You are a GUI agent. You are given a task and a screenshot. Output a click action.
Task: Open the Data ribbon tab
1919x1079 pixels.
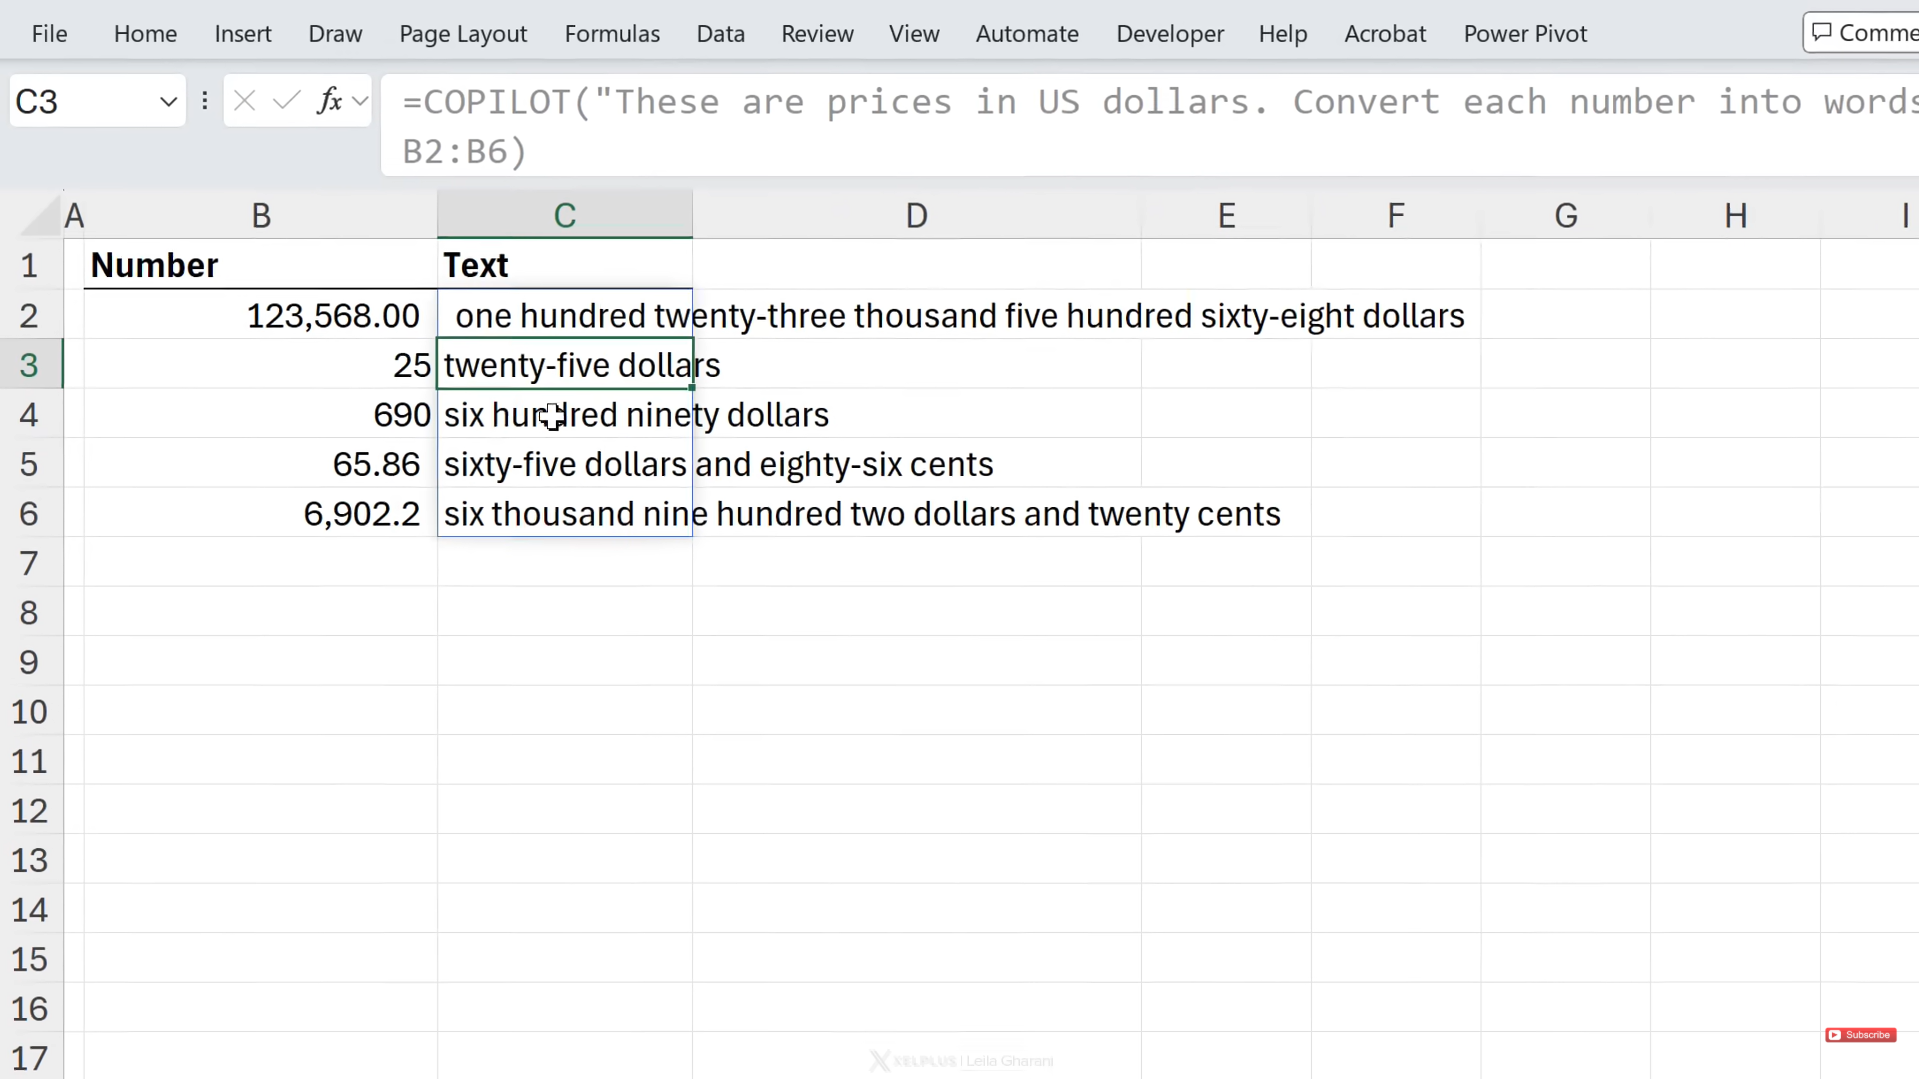coord(720,33)
